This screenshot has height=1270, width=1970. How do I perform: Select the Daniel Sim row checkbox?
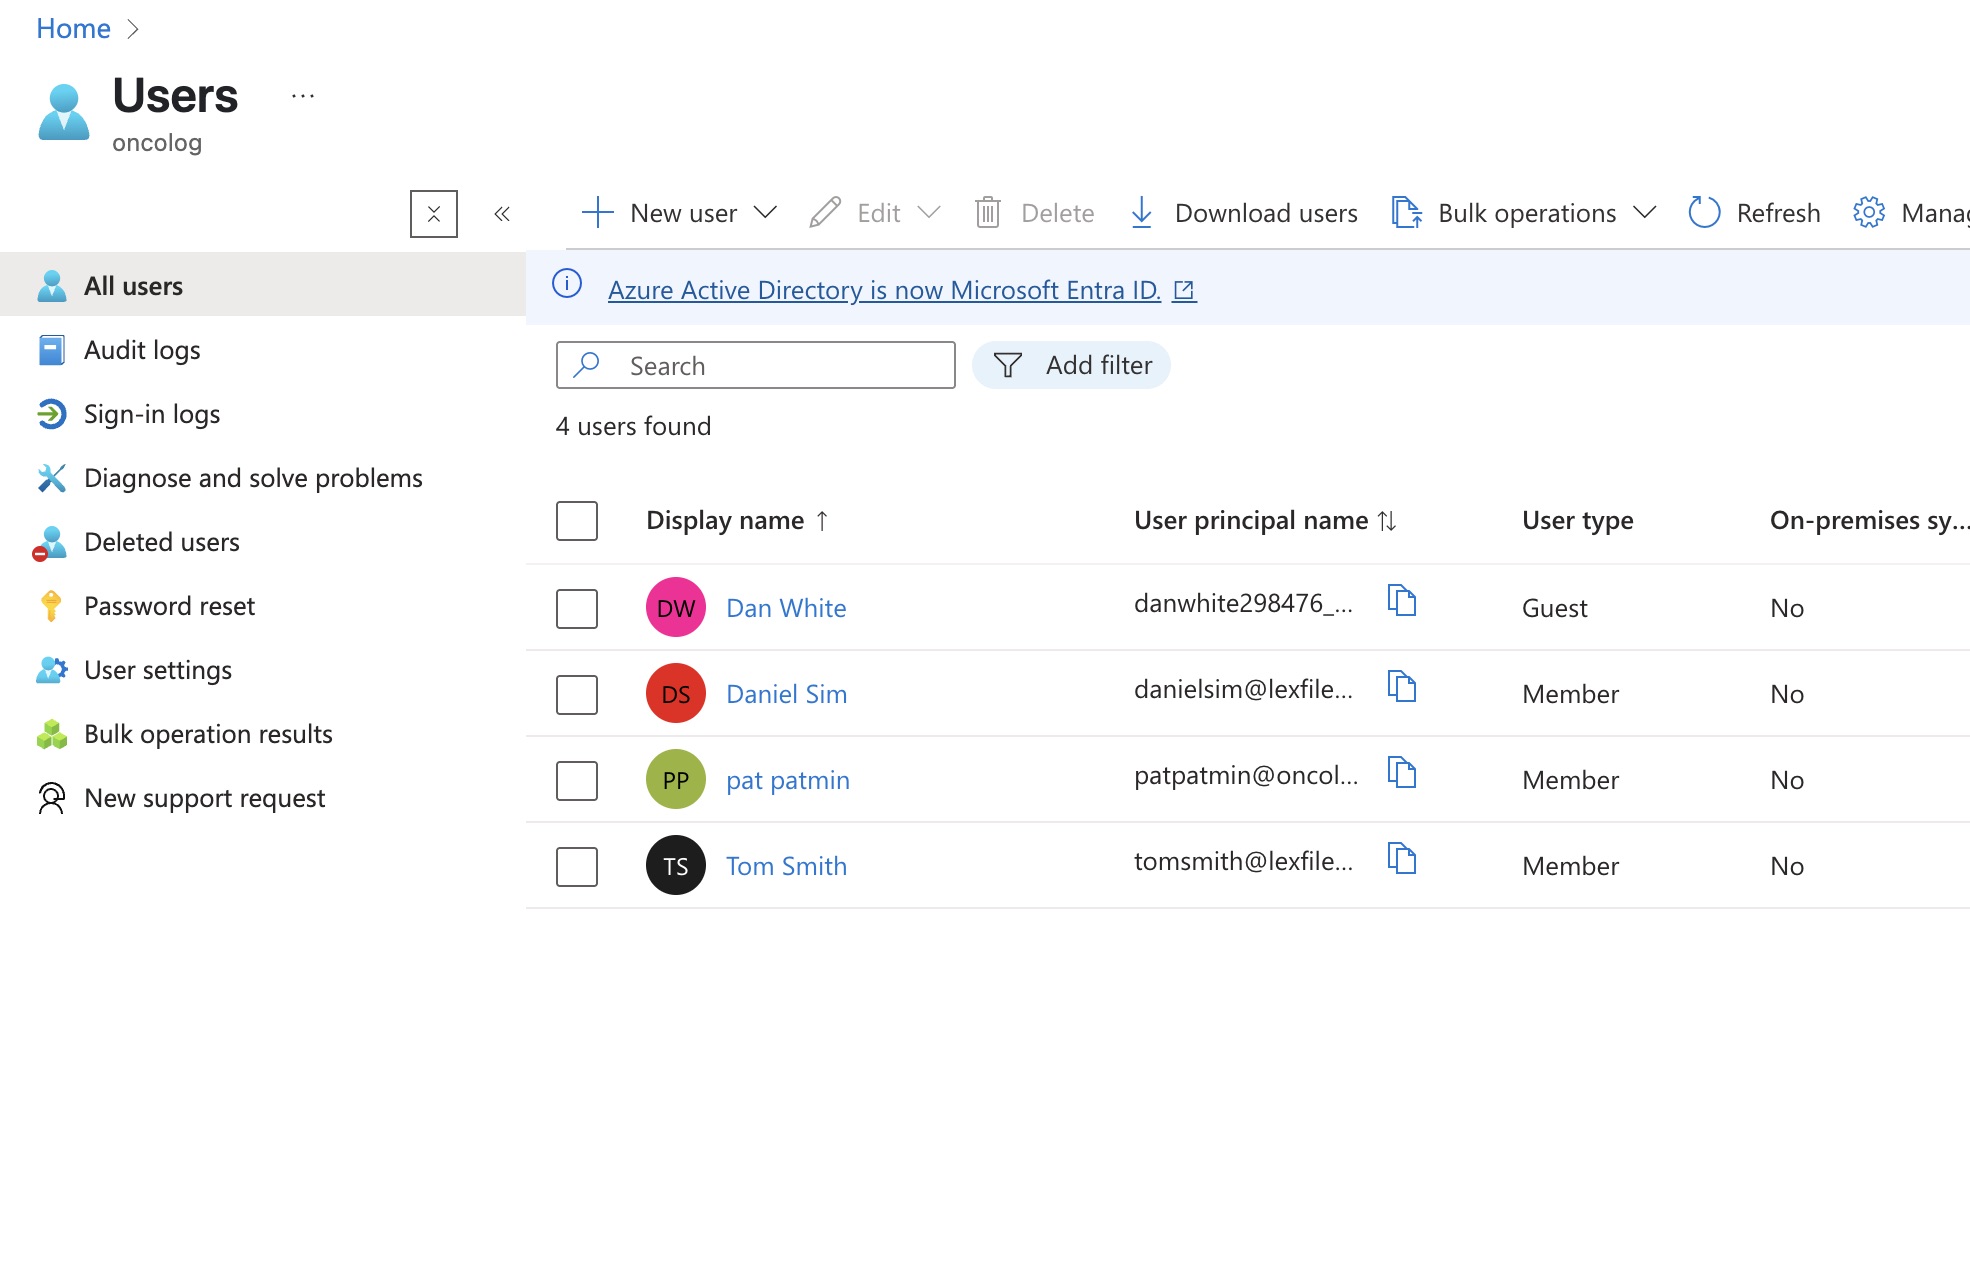click(x=577, y=694)
